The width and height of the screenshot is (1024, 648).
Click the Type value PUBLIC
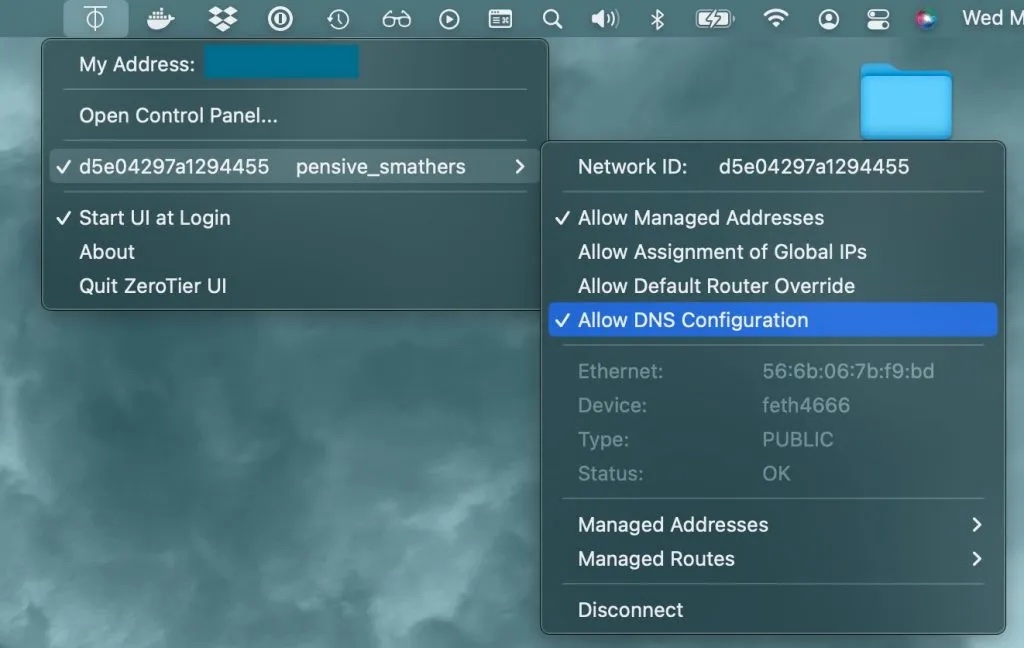pyautogui.click(x=797, y=439)
